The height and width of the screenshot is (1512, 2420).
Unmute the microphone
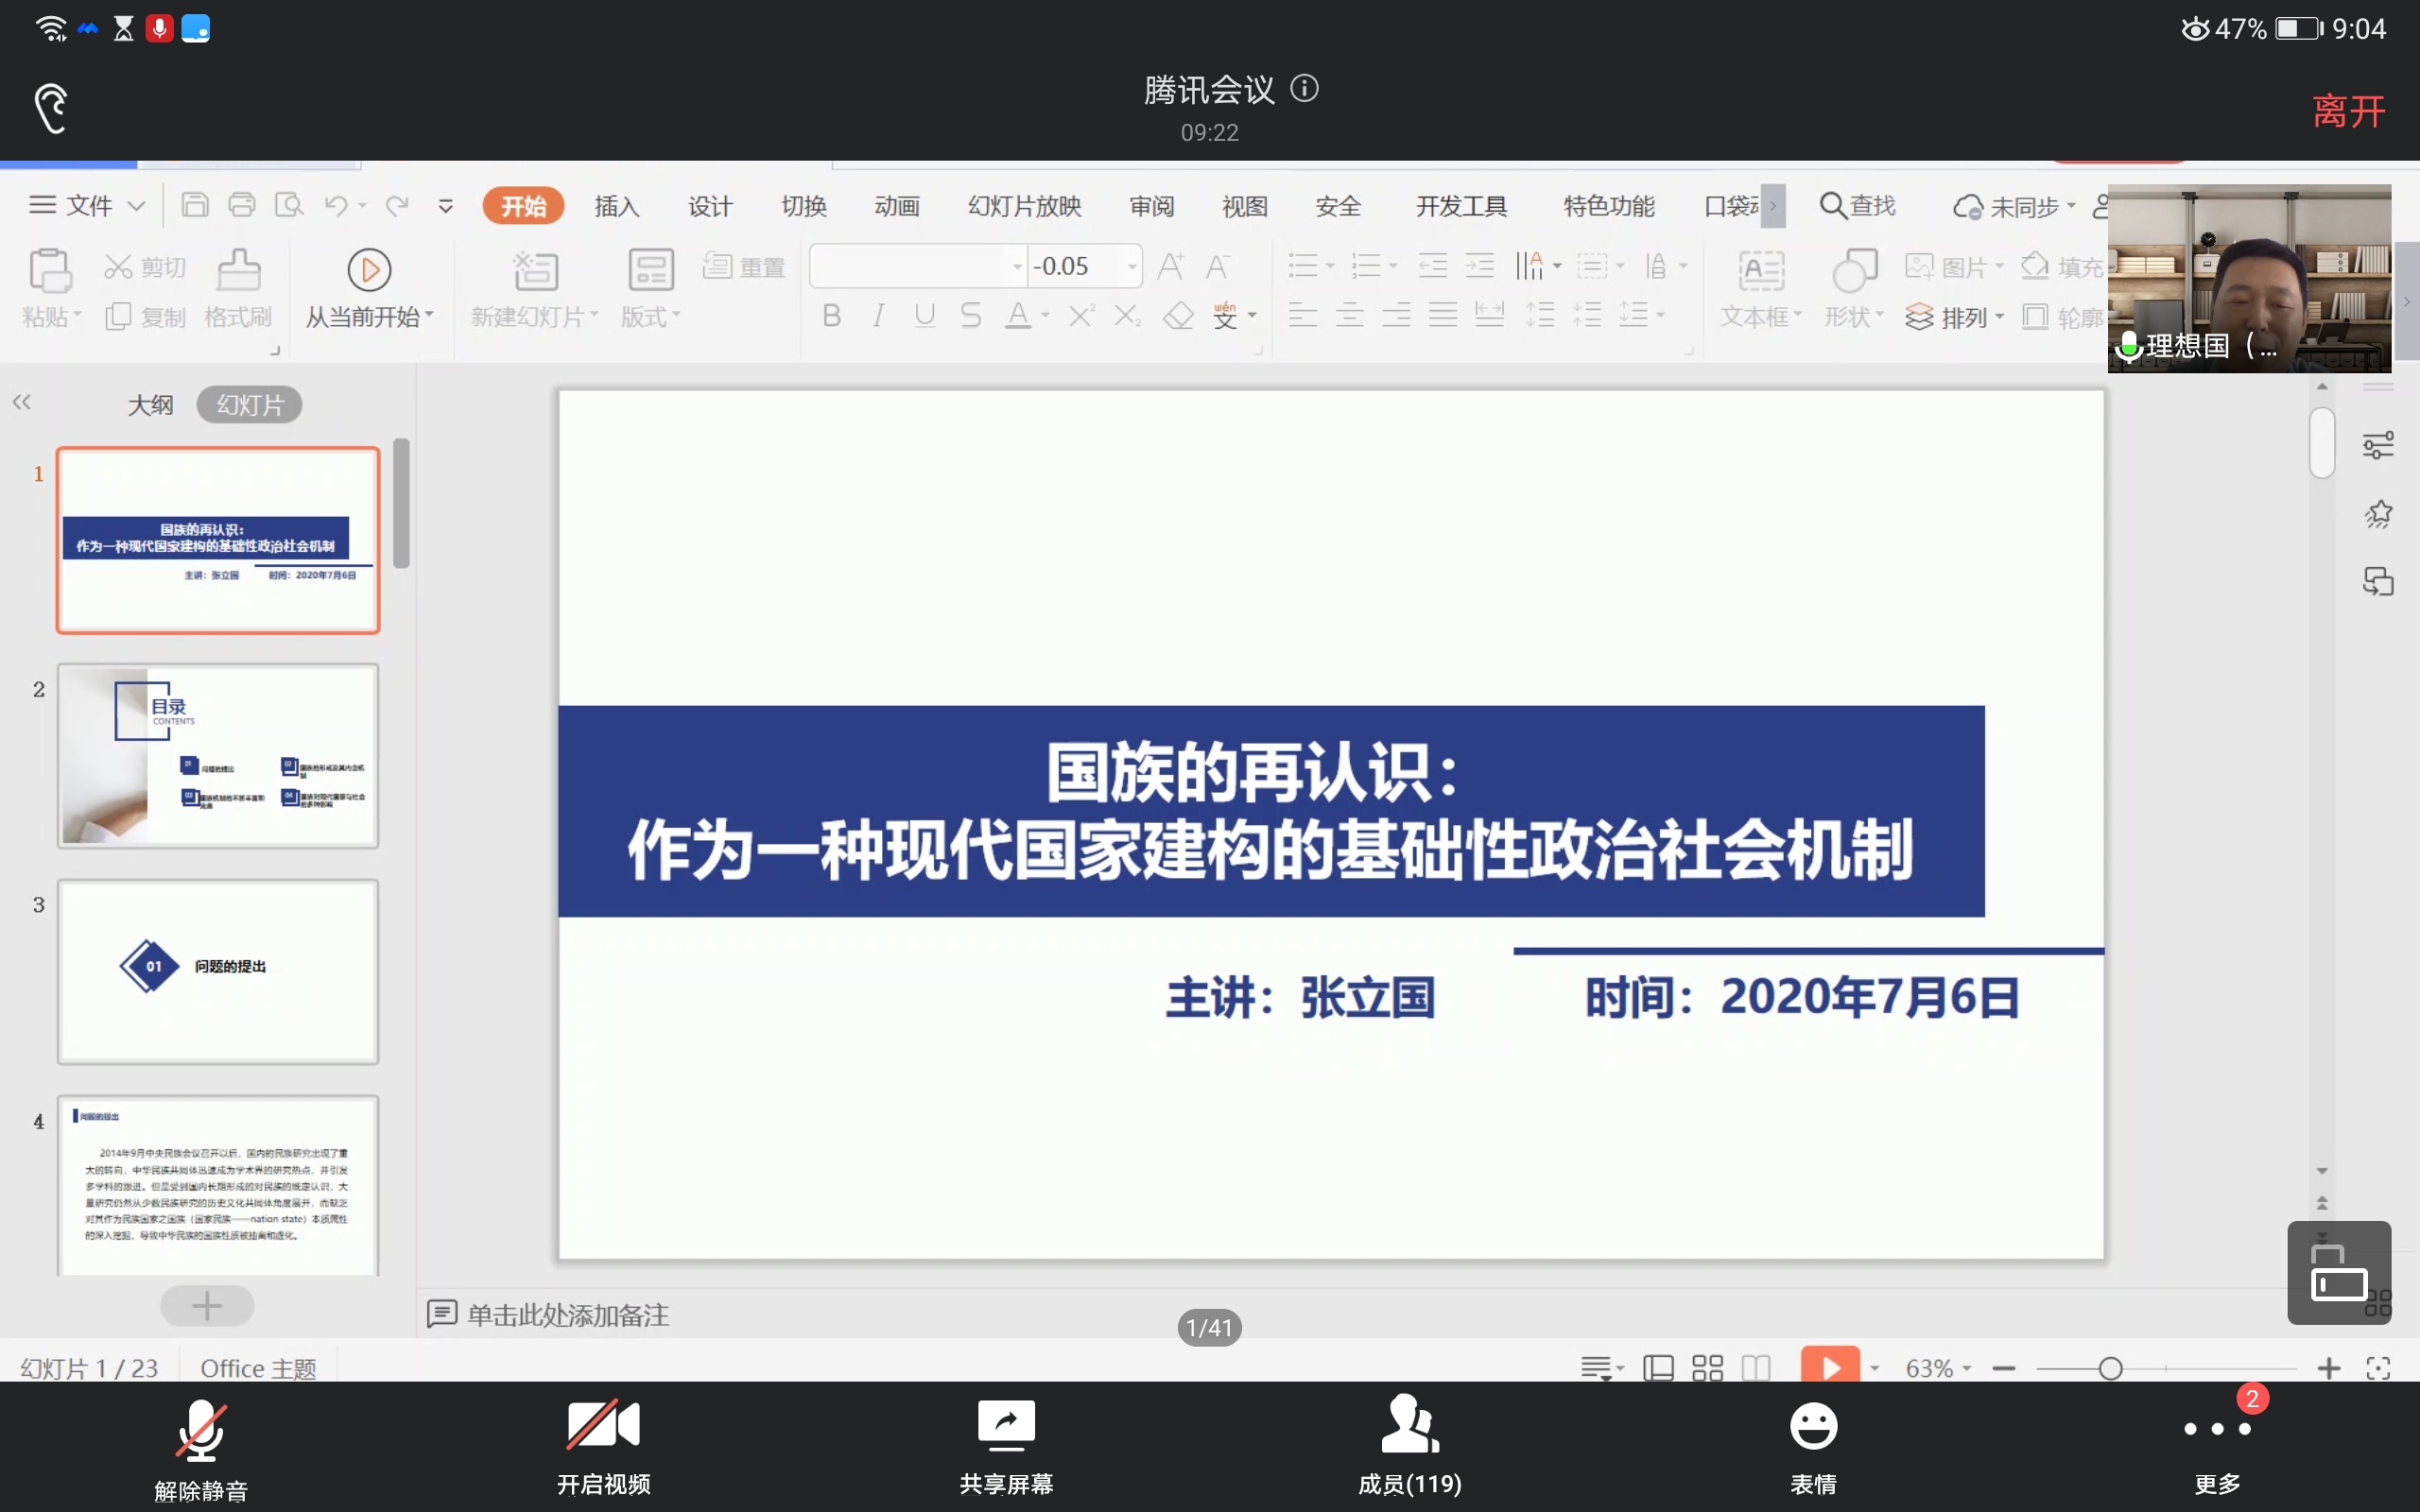click(x=201, y=1430)
